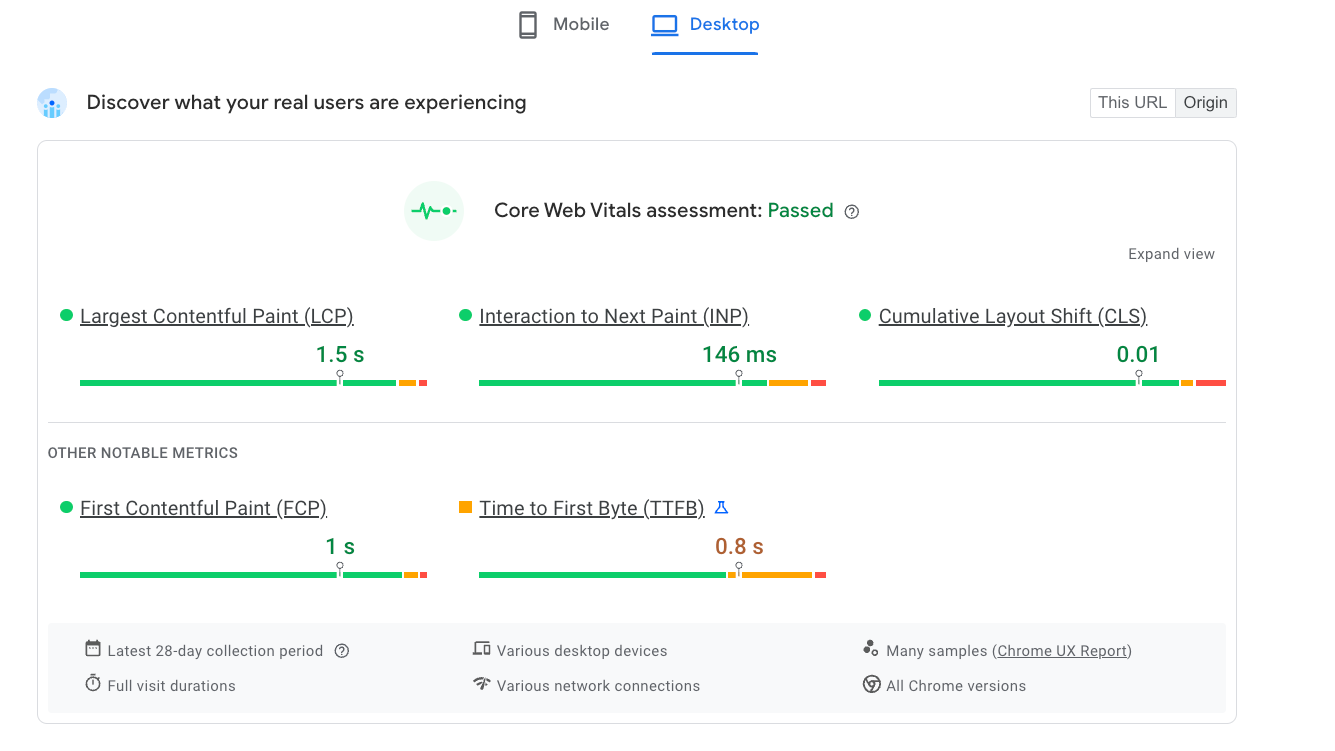The image size is (1335, 751).
Task: Click the TTFB distribution bar marker
Action: coord(739,569)
